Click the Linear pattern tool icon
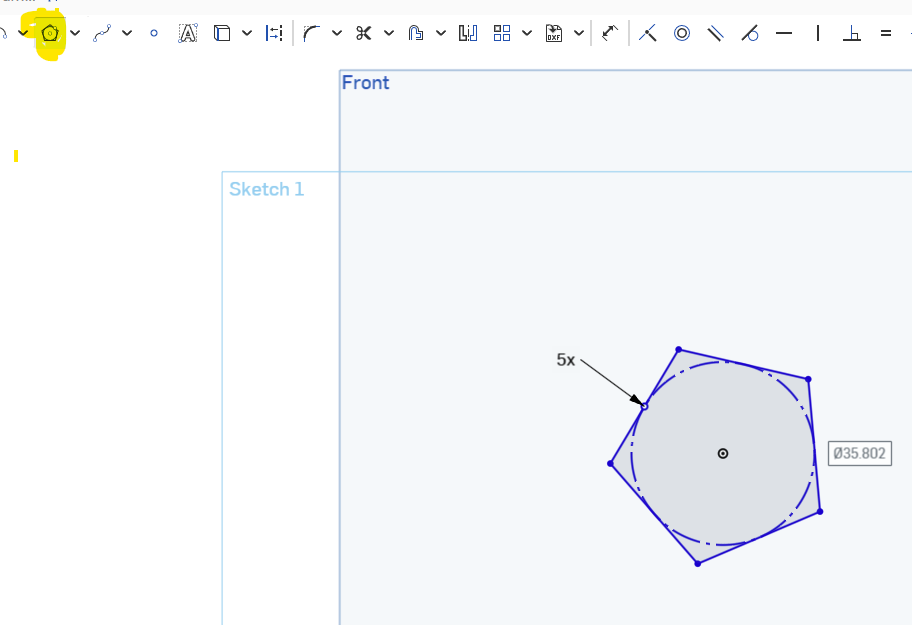The image size is (912, 625). 502,33
